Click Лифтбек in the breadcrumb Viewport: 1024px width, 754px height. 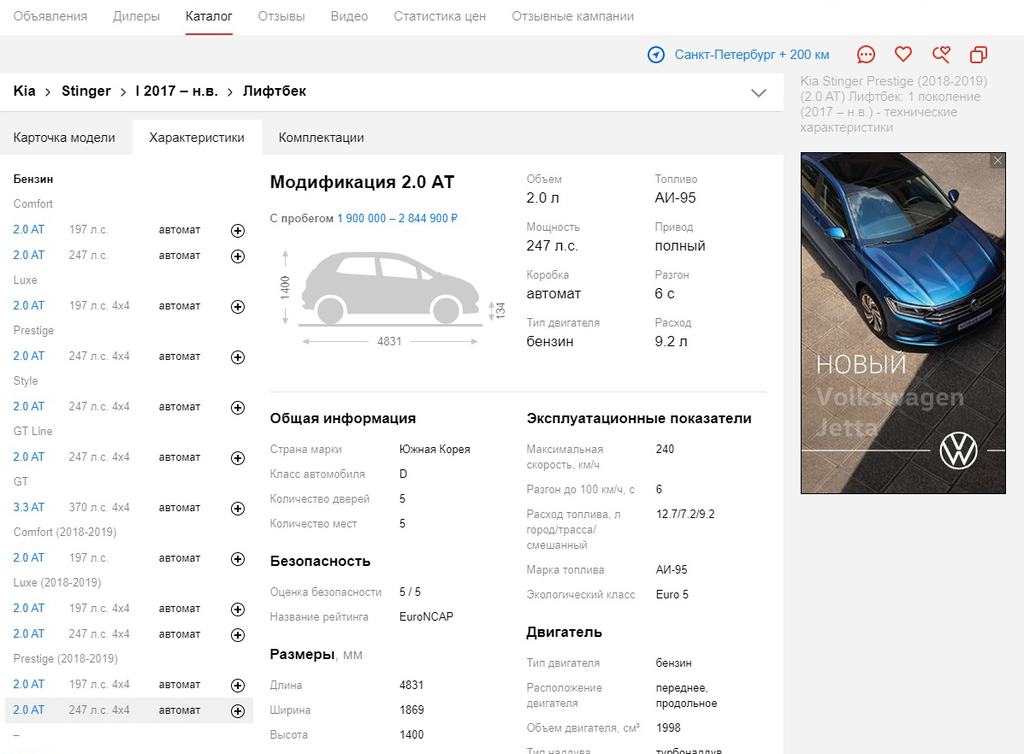click(274, 91)
